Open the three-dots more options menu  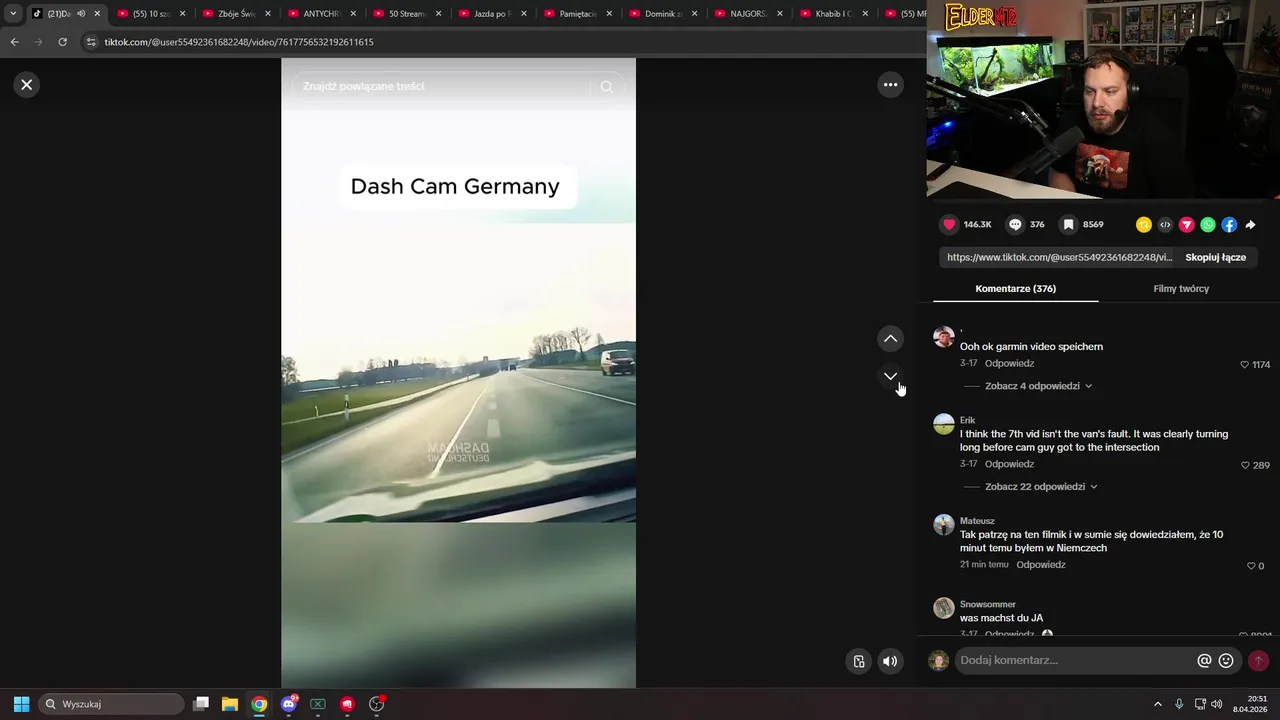[890, 85]
